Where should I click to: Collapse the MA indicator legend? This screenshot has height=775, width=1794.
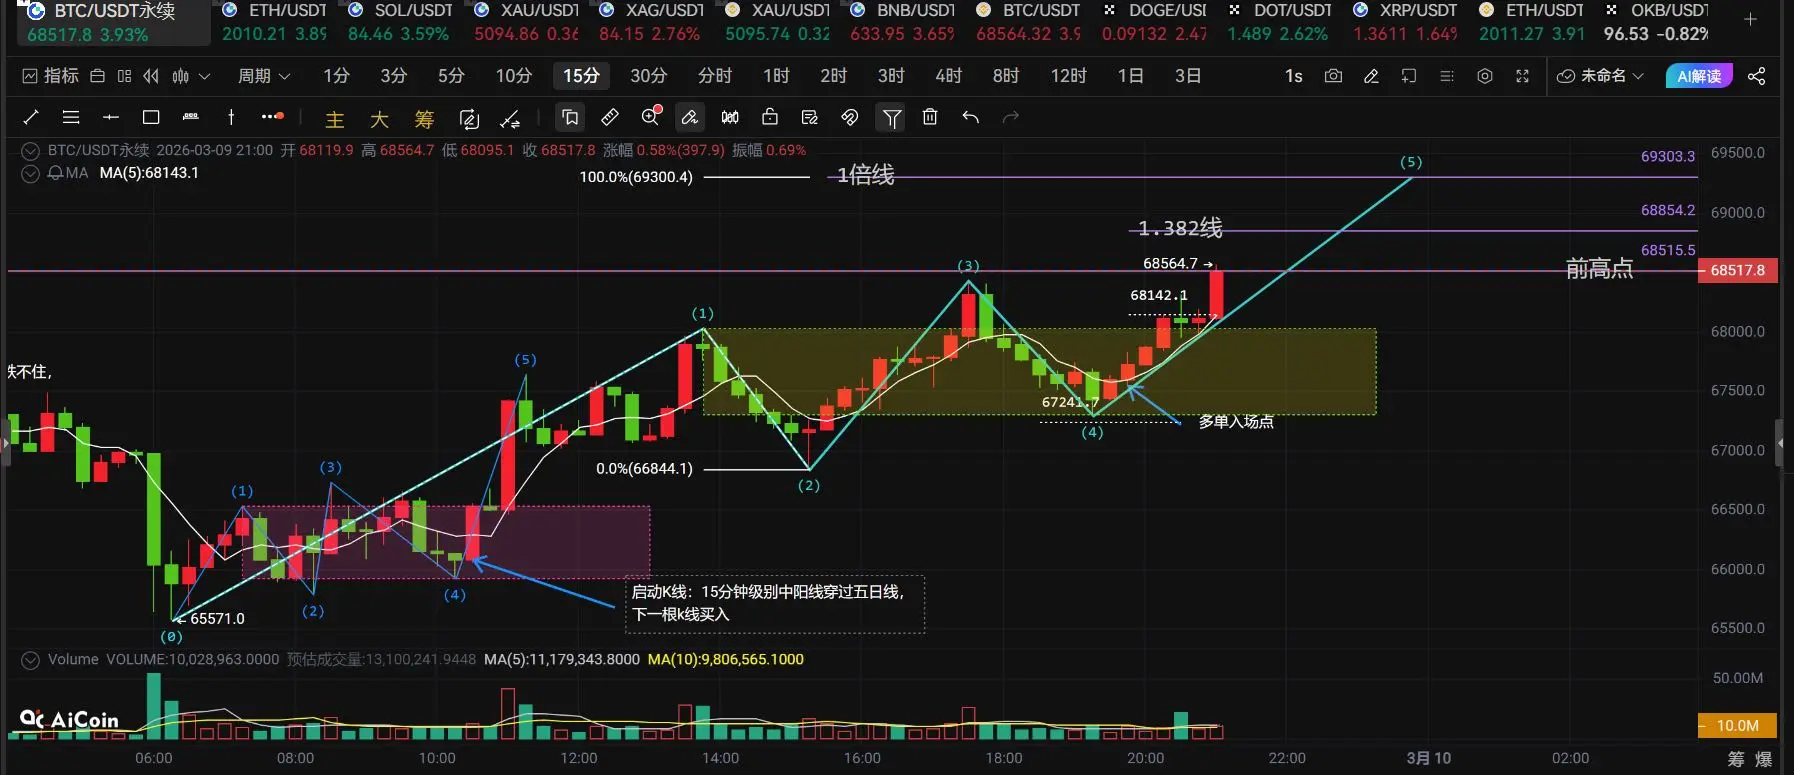tap(31, 173)
